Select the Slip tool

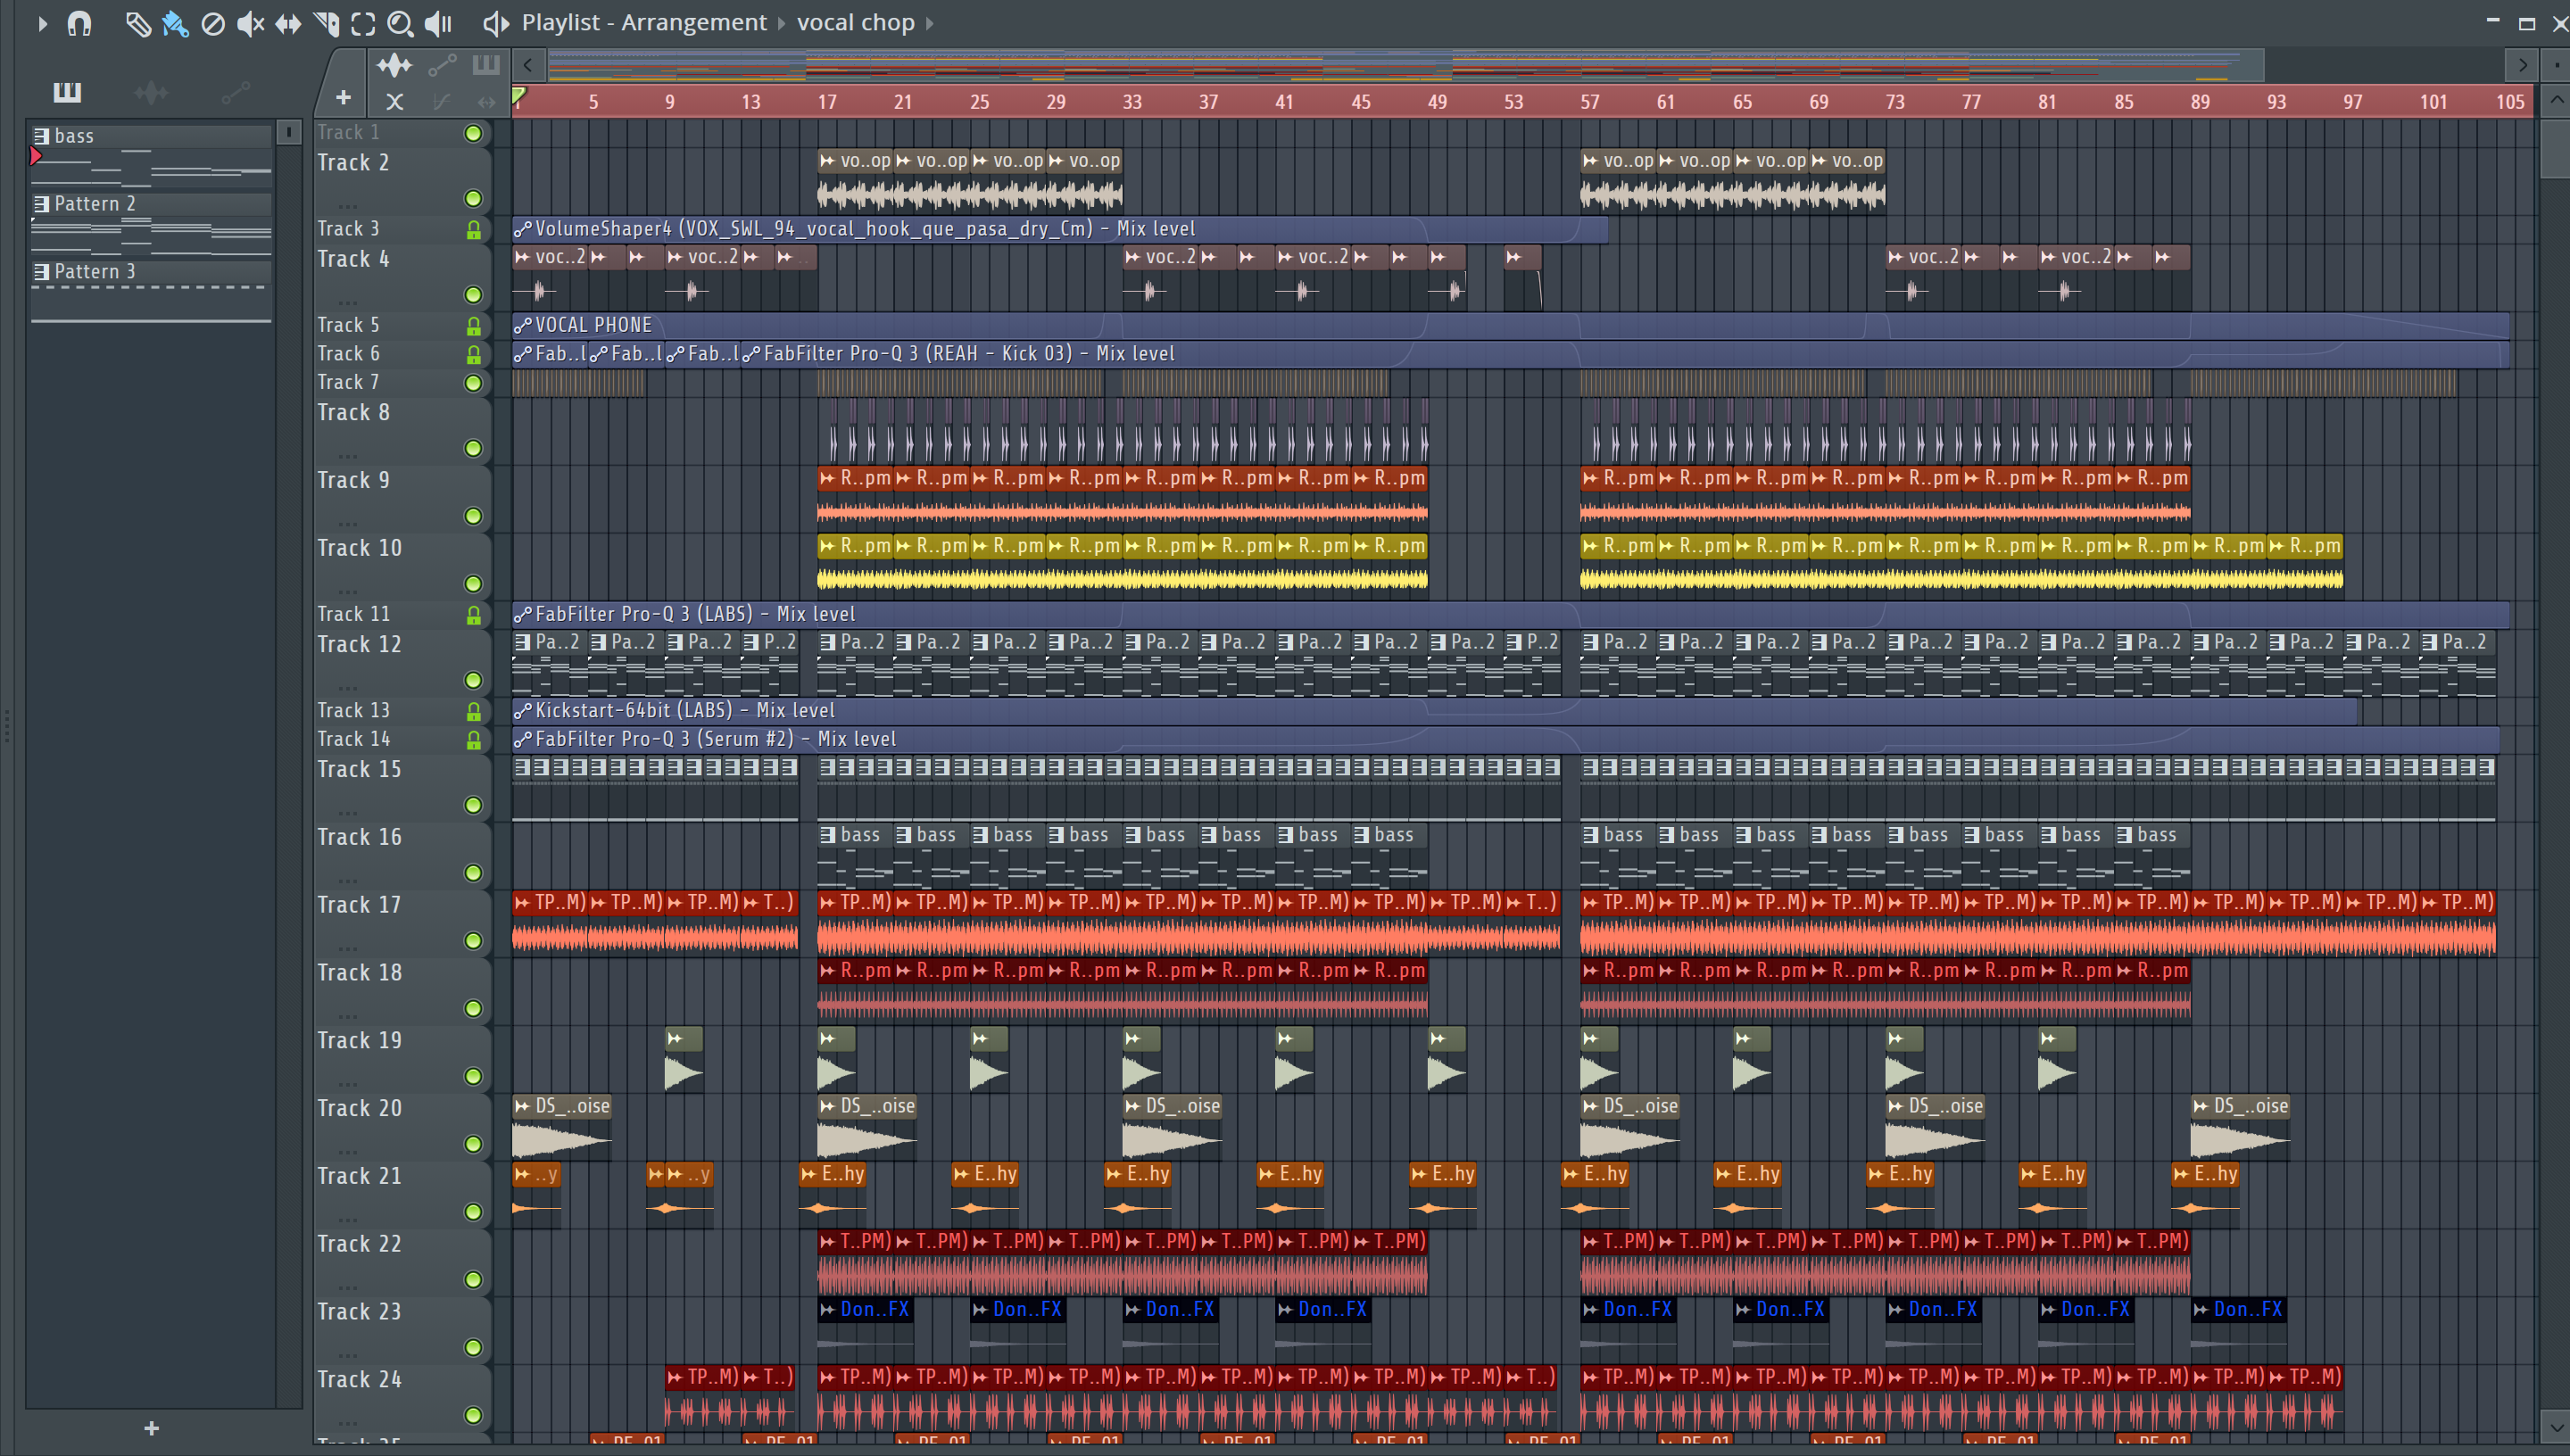(x=288, y=23)
